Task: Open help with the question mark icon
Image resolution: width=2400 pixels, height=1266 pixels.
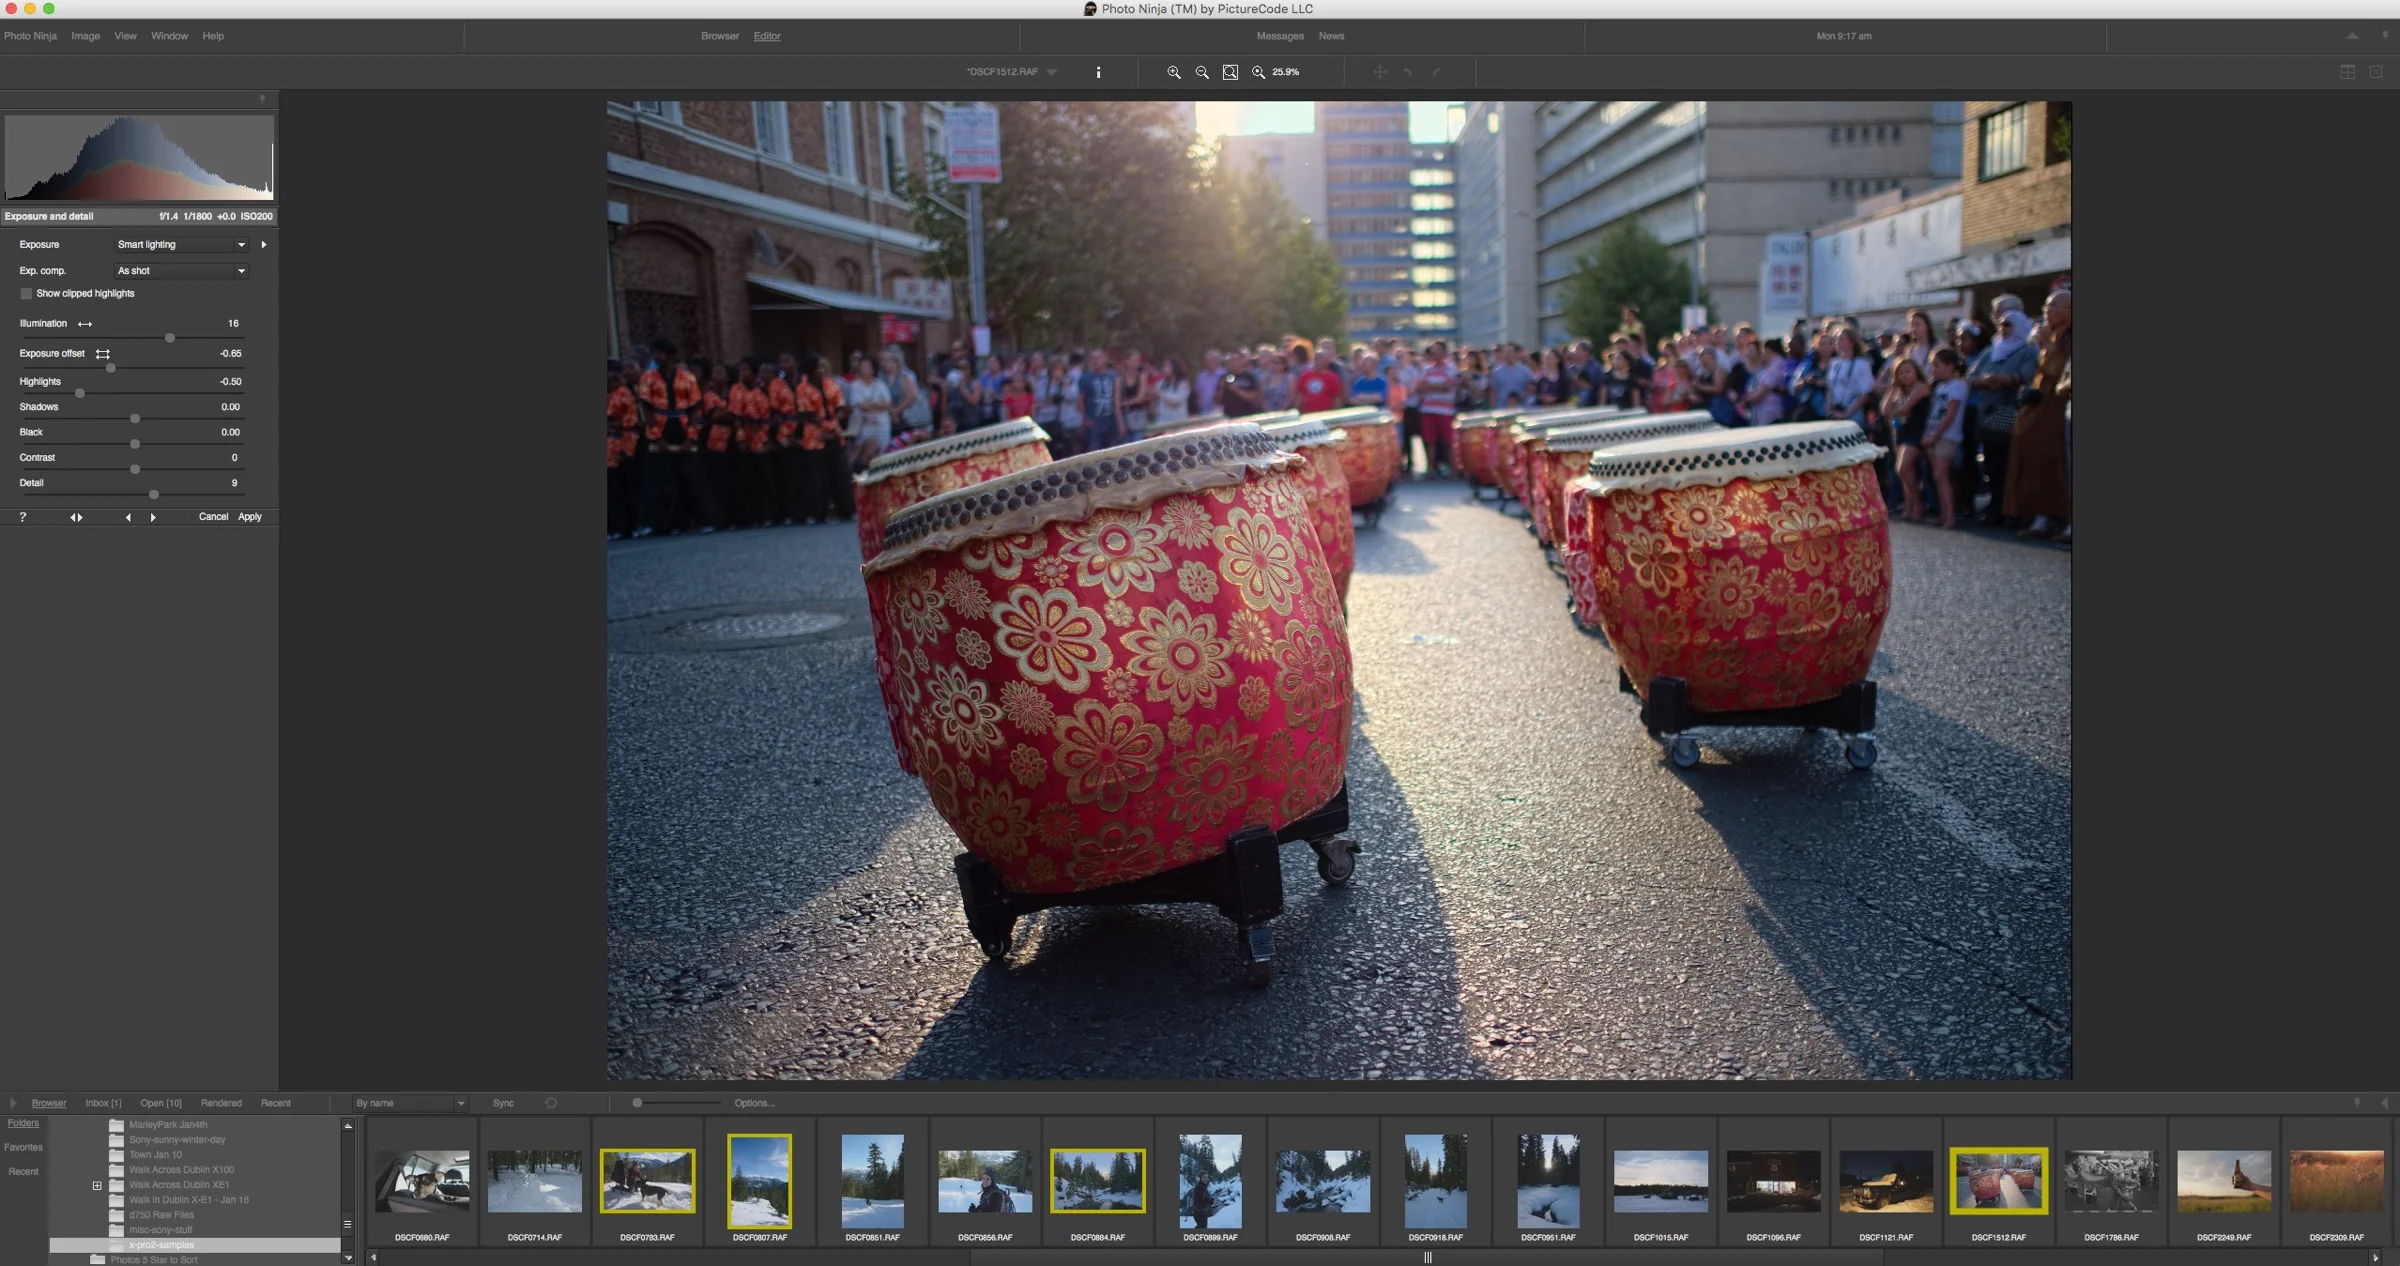Action: (x=22, y=517)
